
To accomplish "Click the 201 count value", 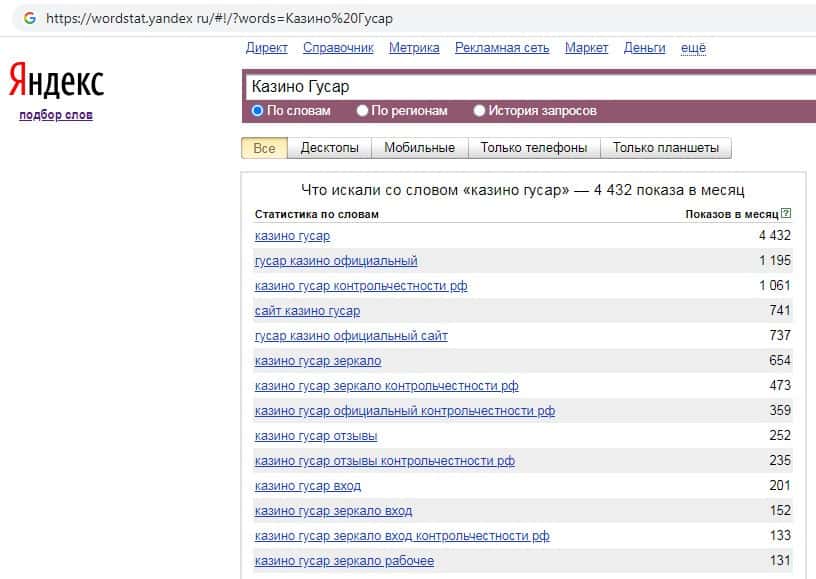I will [780, 485].
